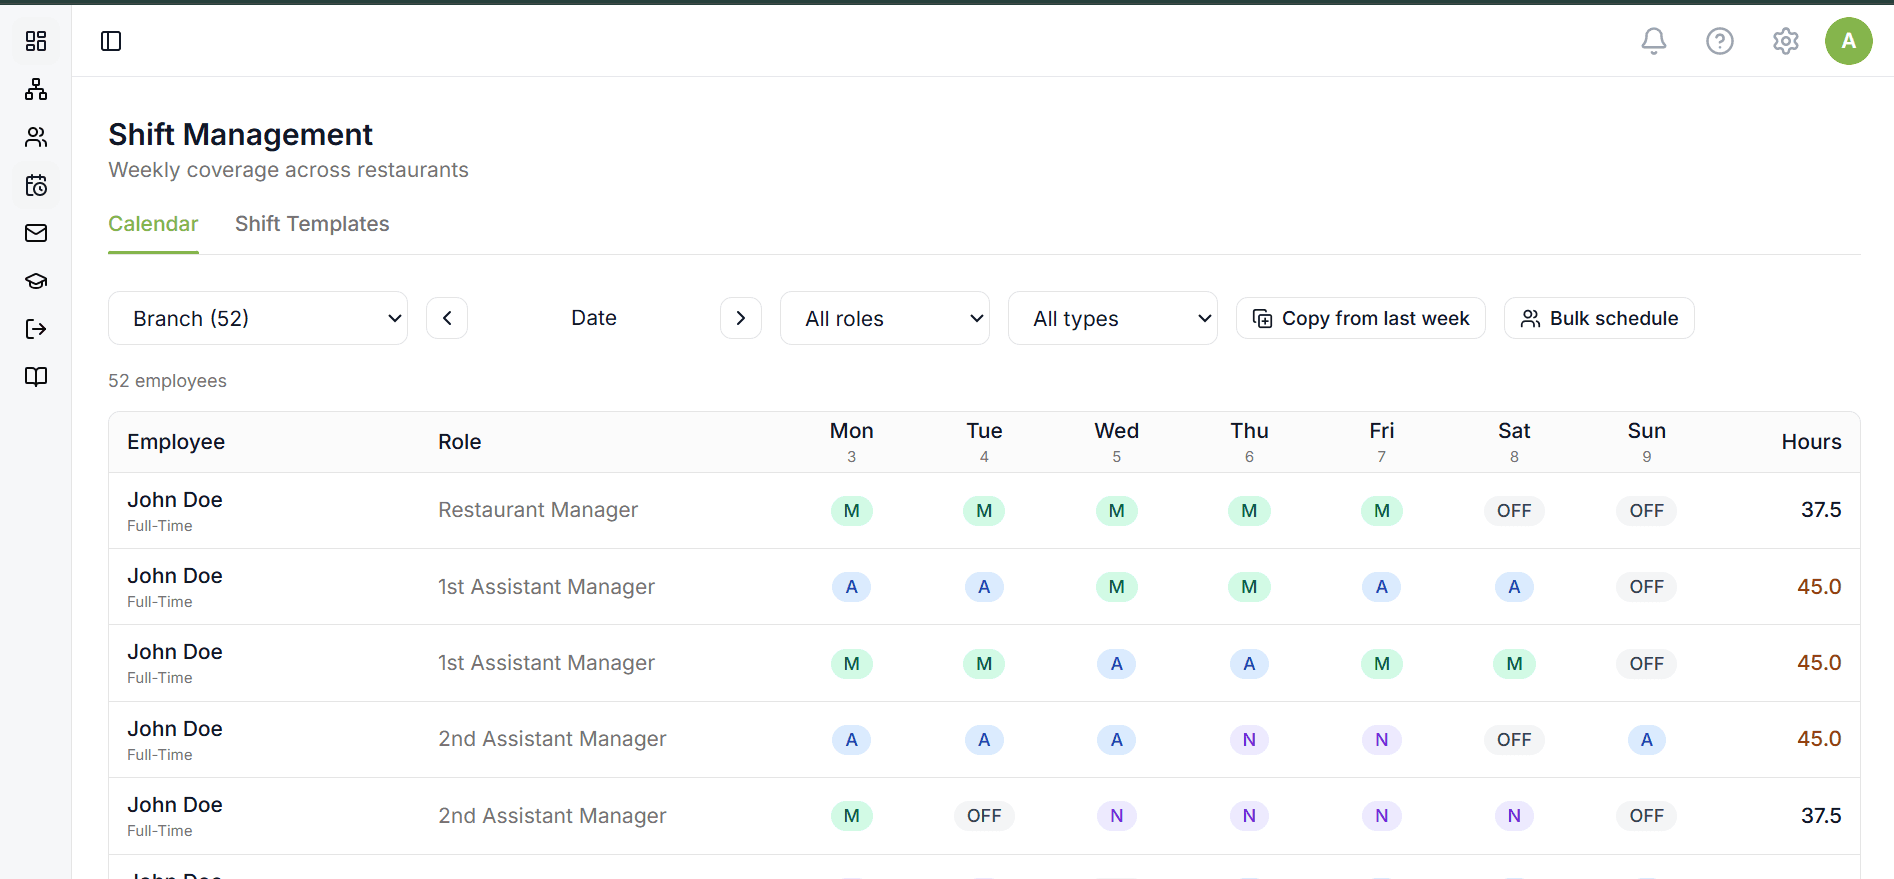
Task: Click Restaurant Manager's Wednesday M shift
Action: [x=1117, y=511]
